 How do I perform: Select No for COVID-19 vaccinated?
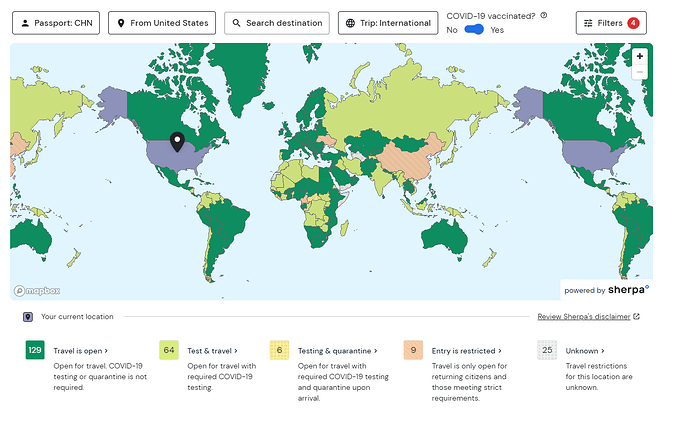pyautogui.click(x=452, y=30)
